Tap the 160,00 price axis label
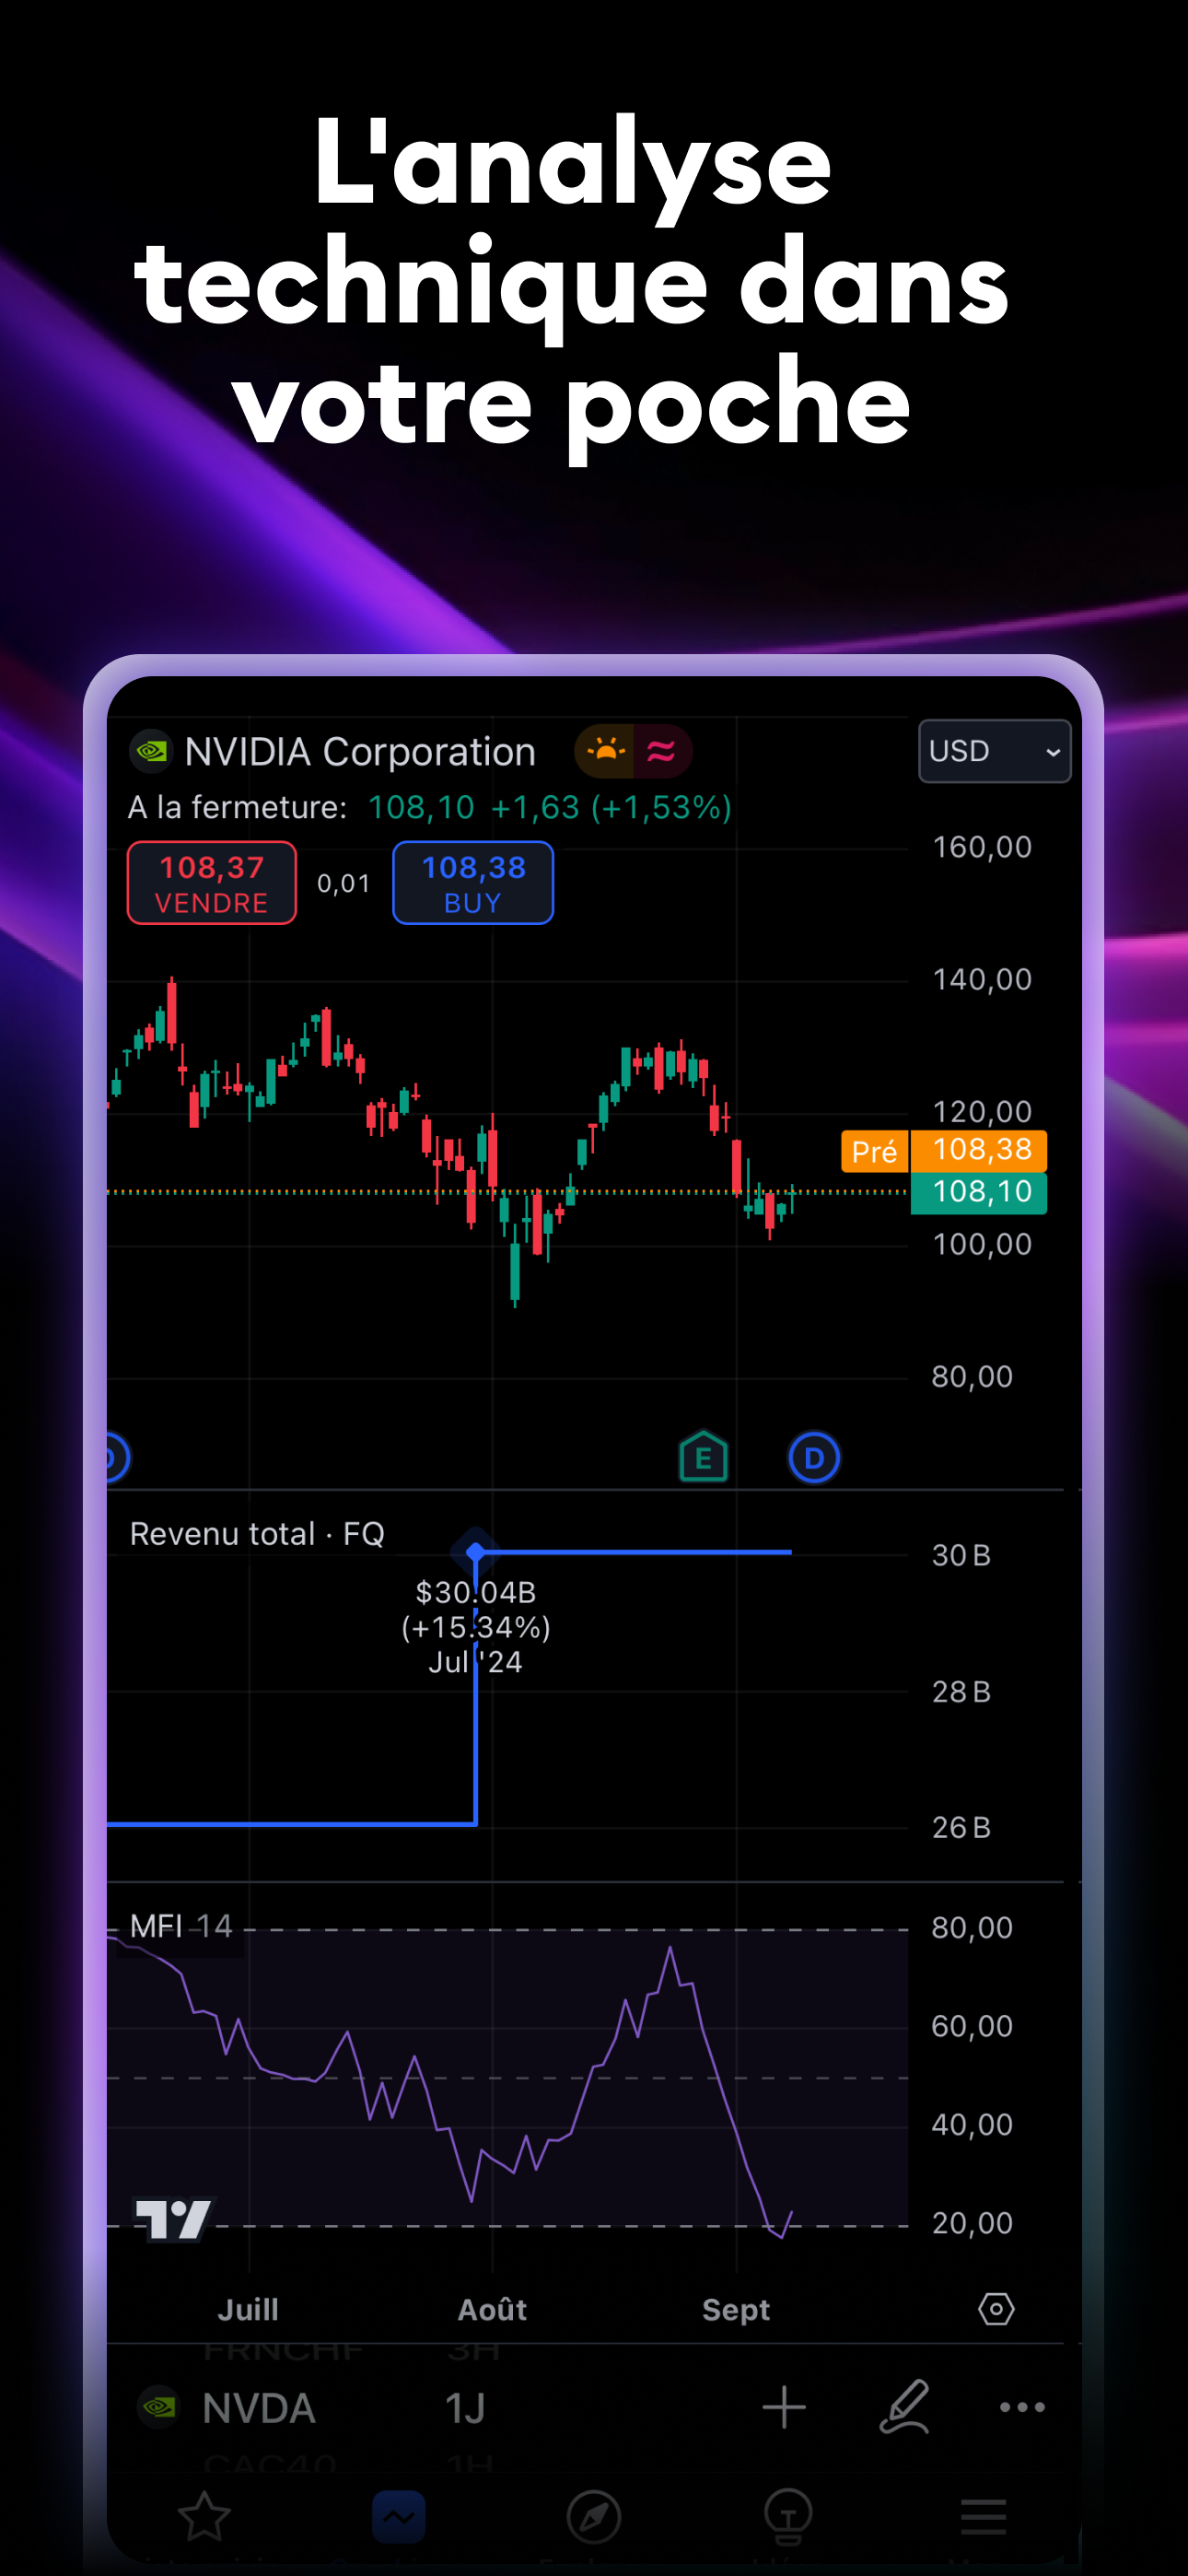The height and width of the screenshot is (2576, 1188). 982,847
